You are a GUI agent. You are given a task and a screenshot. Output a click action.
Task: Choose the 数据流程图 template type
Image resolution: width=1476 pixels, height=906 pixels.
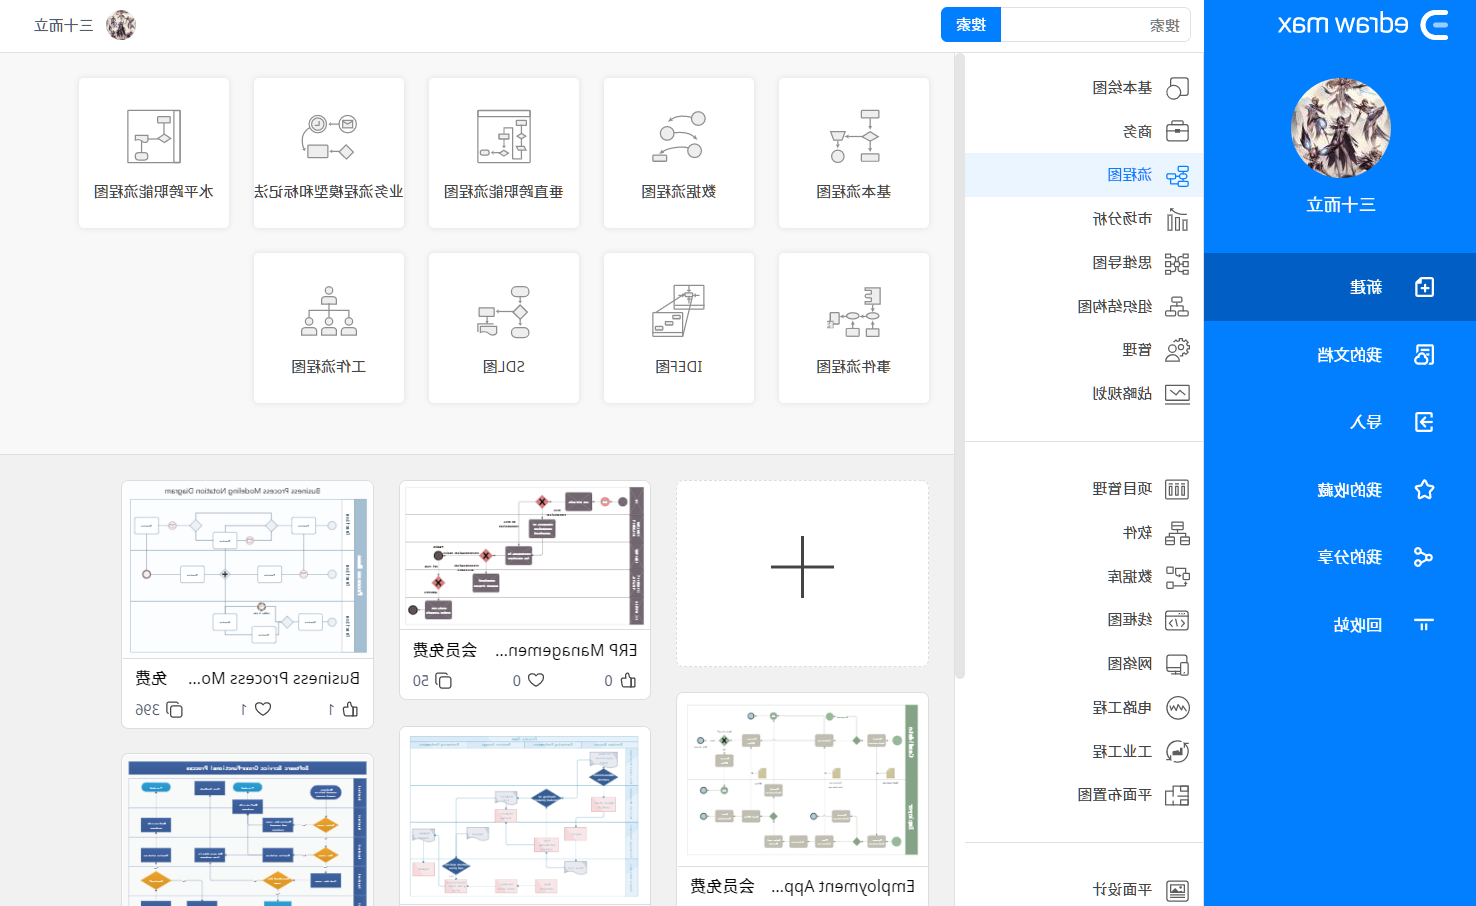679,153
